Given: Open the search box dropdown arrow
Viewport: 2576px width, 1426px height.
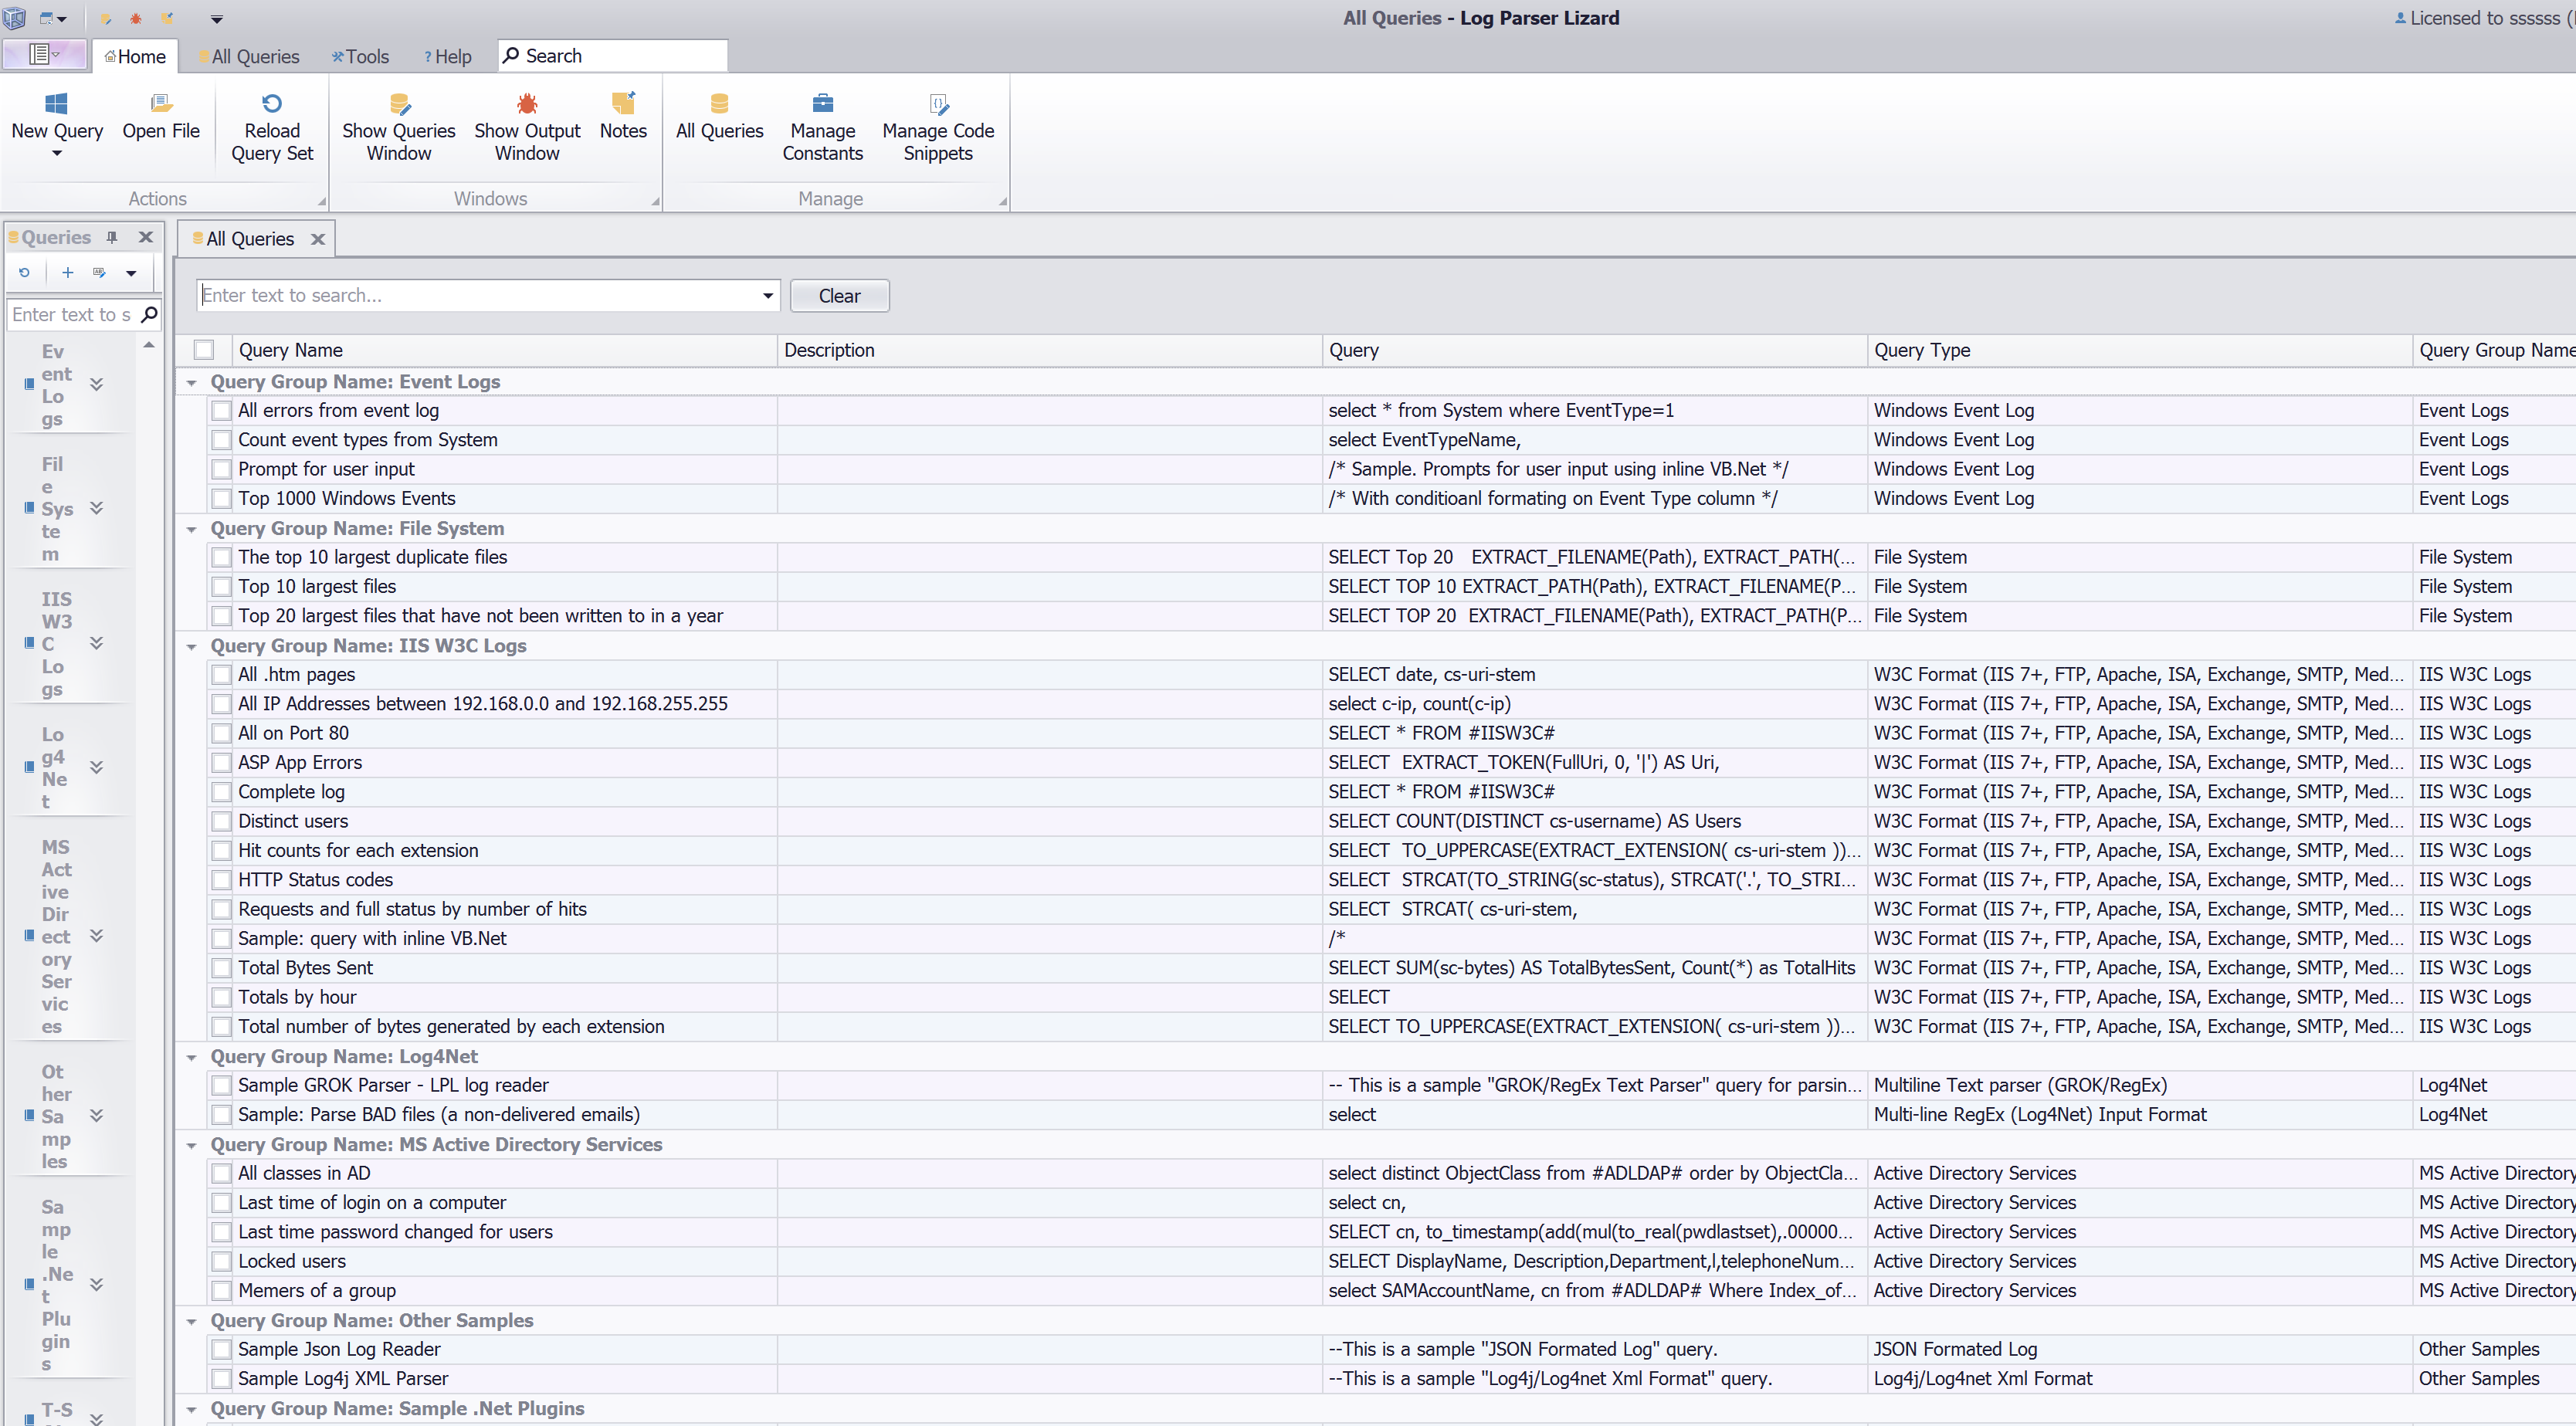Looking at the screenshot, I should 767,295.
